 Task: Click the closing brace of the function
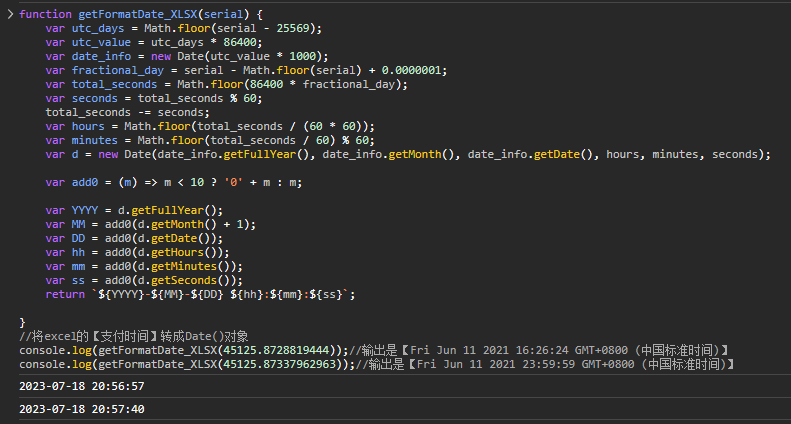22,322
